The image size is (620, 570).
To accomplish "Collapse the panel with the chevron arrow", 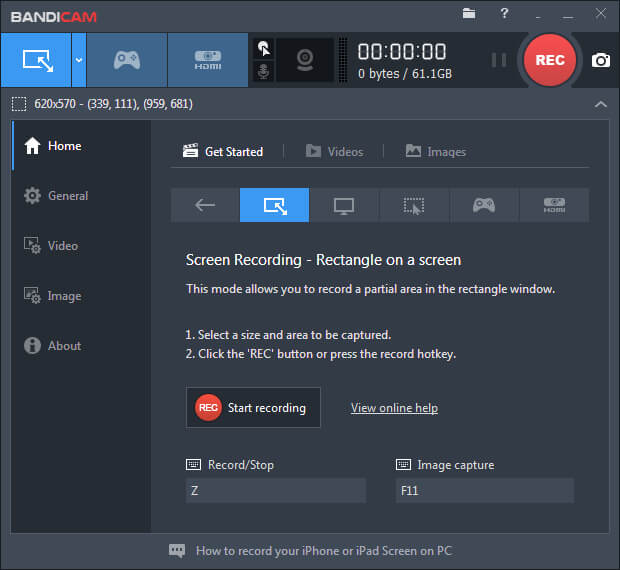I will [601, 104].
